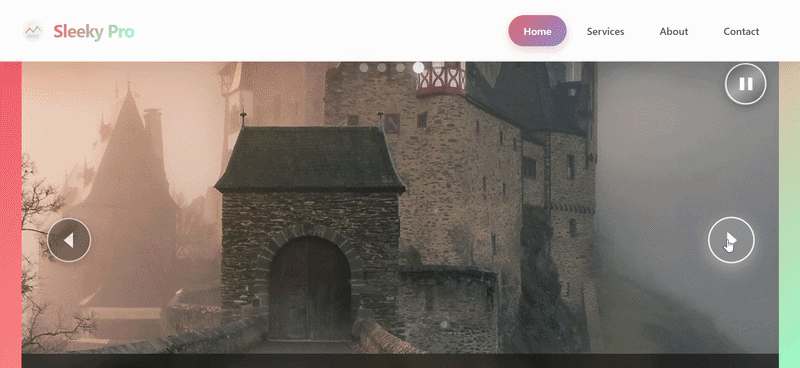The image size is (800, 368).
Task: Pause the slideshow autoplay
Action: [745, 84]
